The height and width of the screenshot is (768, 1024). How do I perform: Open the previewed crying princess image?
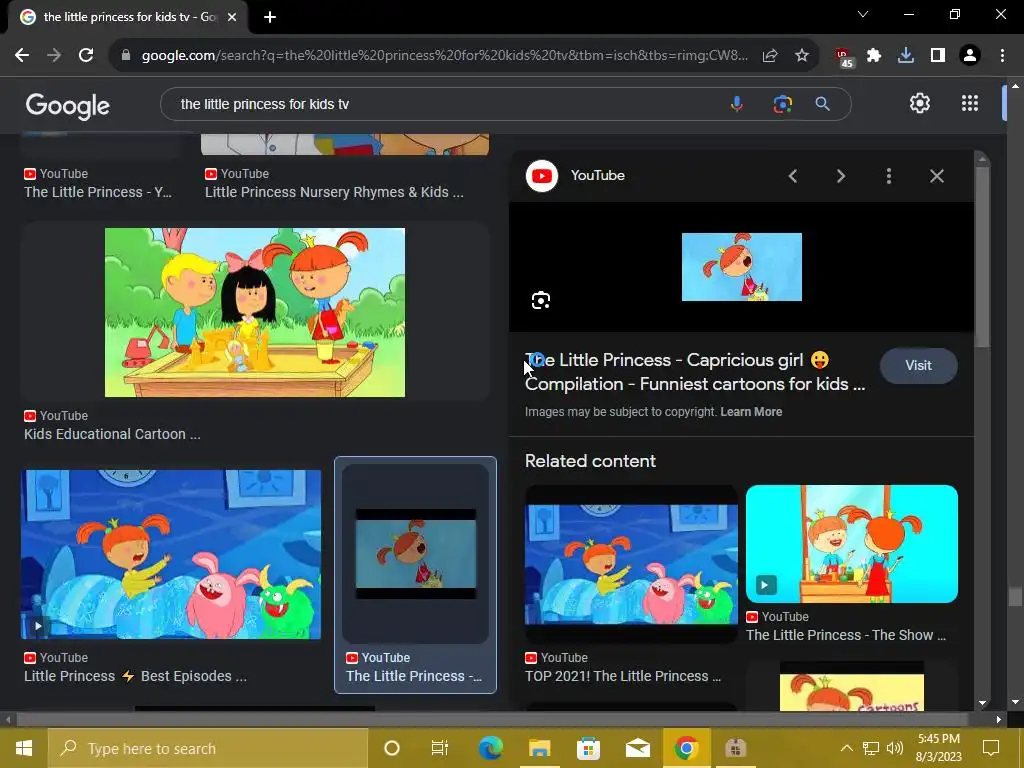[x=742, y=267]
